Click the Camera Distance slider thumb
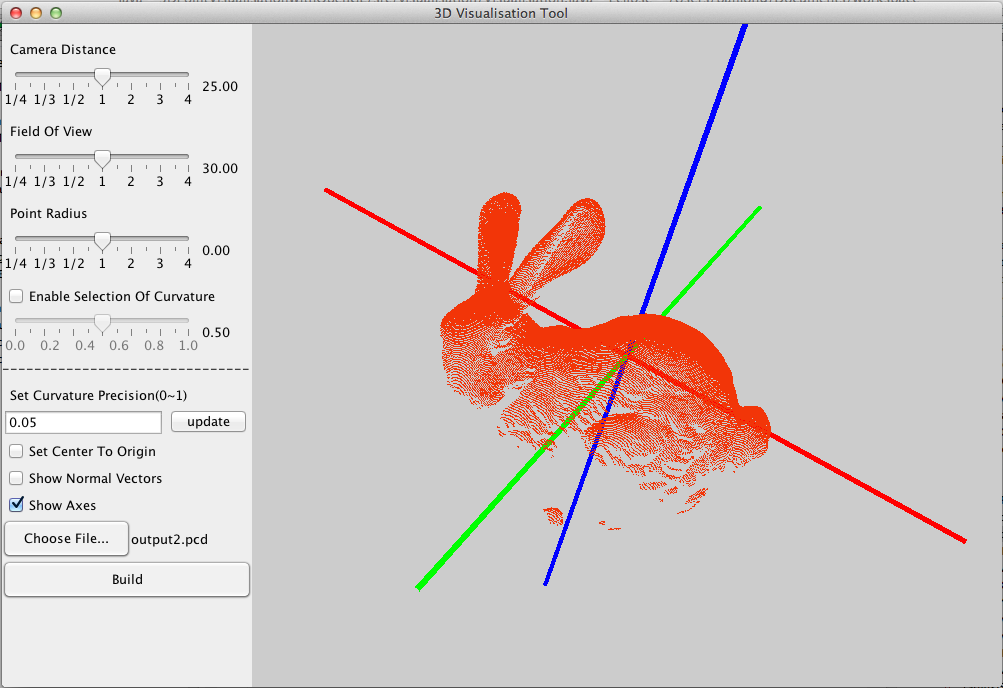This screenshot has height=688, width=1003. pyautogui.click(x=102, y=77)
